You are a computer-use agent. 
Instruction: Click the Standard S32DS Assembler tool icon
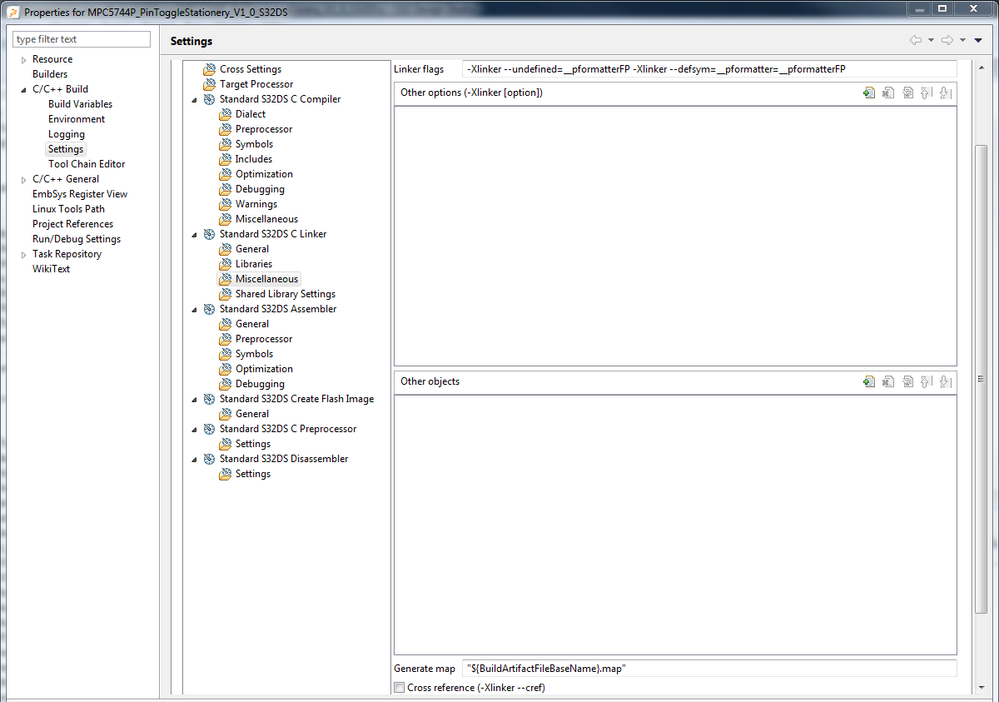pyautogui.click(x=209, y=309)
